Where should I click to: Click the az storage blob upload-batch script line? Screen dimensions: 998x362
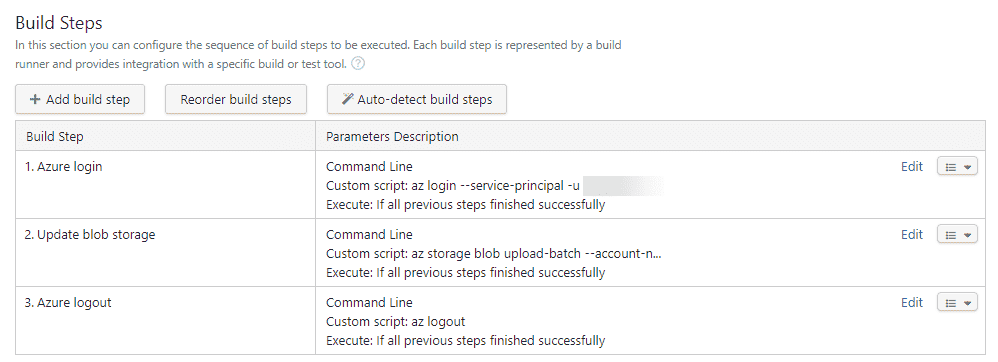click(494, 254)
